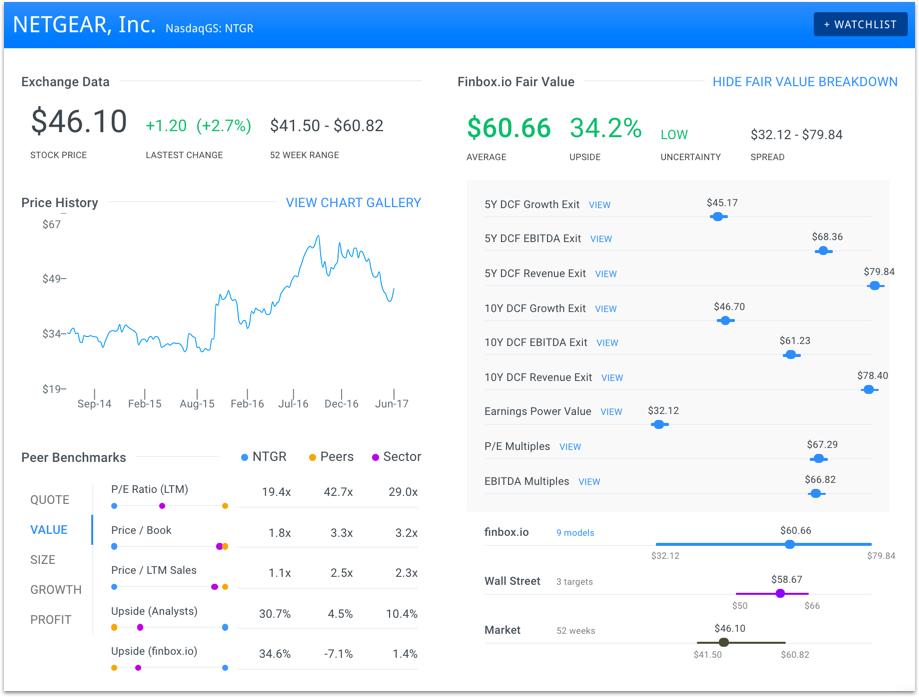Click the $46.70 marker for 10Y DCF Growth Exit
The width and height of the screenshot is (919, 697).
[726, 321]
